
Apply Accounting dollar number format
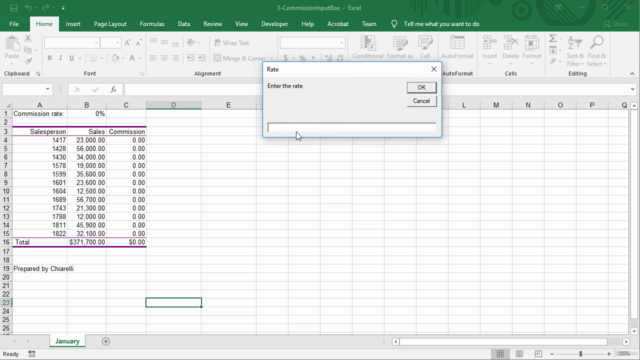coord(286,58)
